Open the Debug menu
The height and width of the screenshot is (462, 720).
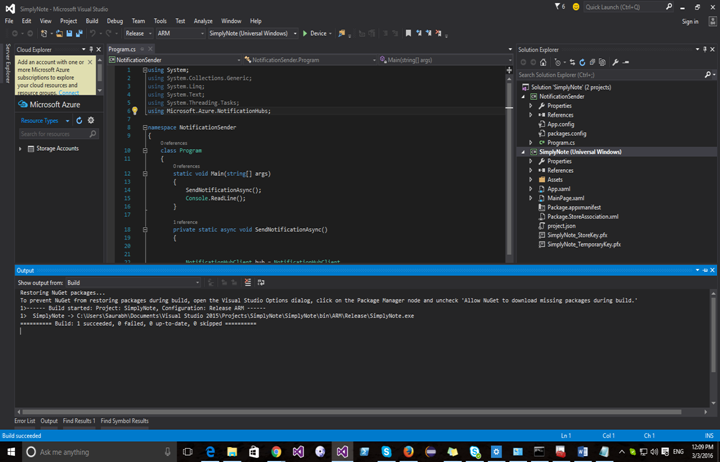(115, 20)
